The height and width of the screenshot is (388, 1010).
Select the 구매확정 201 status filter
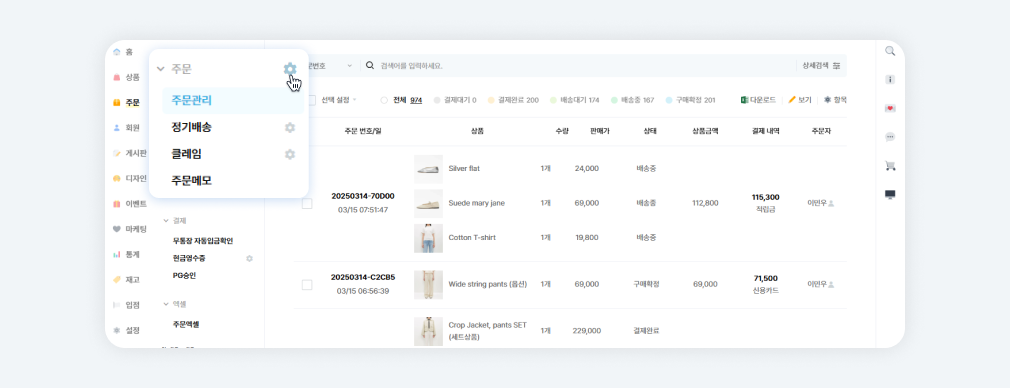691,101
